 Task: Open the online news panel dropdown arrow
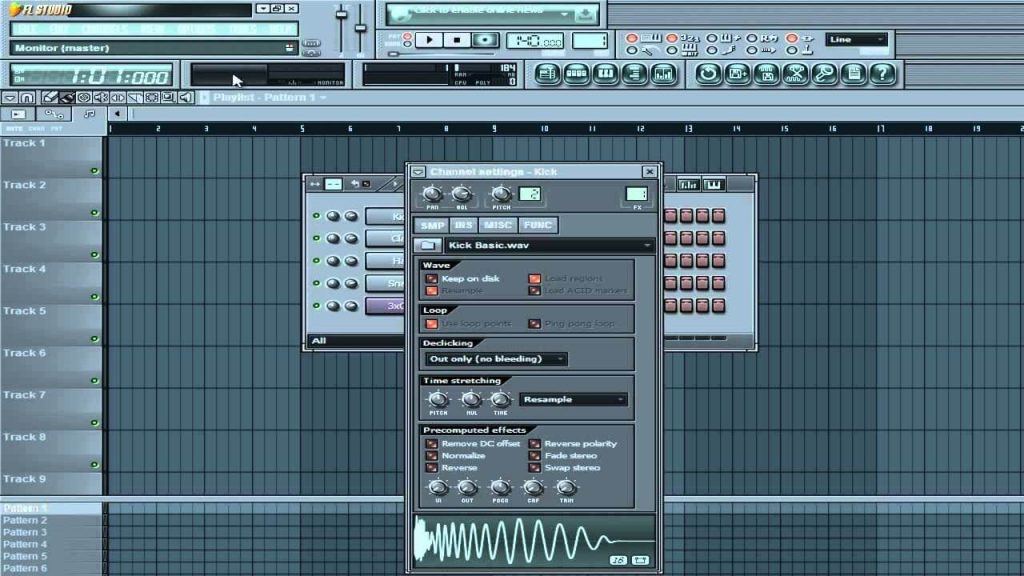point(565,14)
